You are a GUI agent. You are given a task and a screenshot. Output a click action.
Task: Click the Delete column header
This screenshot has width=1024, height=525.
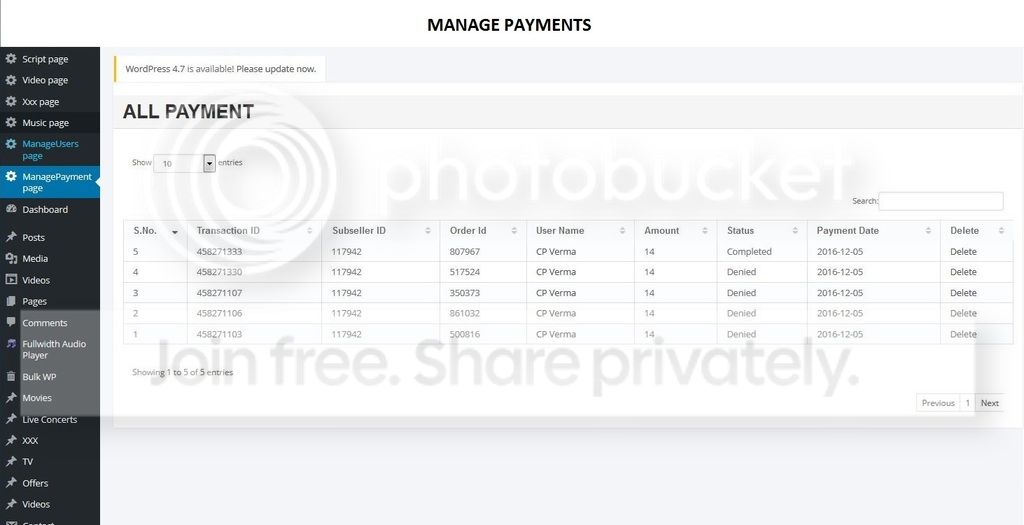pos(977,231)
